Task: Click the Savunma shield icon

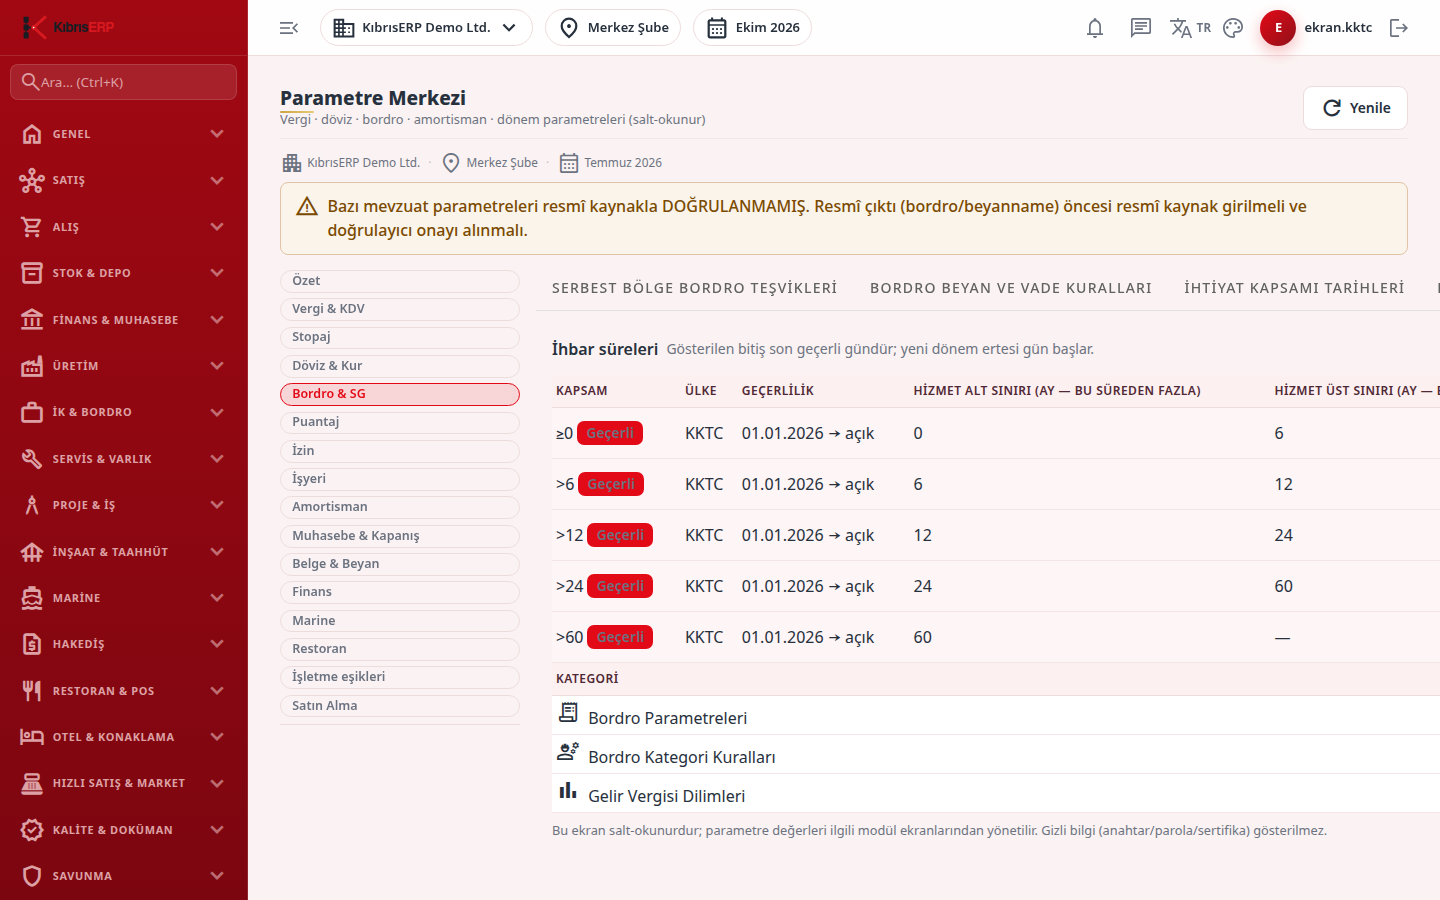Action: pyautogui.click(x=32, y=876)
